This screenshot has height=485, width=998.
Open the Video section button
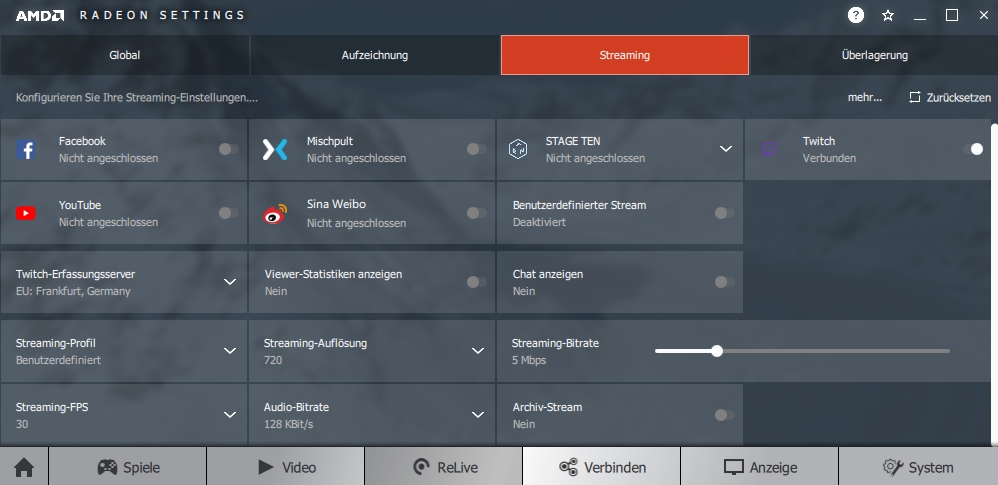[286, 467]
